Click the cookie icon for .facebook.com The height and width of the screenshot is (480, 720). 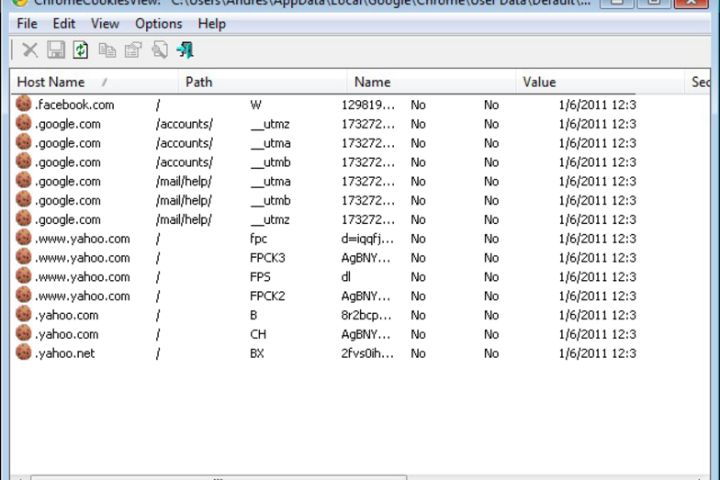click(24, 104)
